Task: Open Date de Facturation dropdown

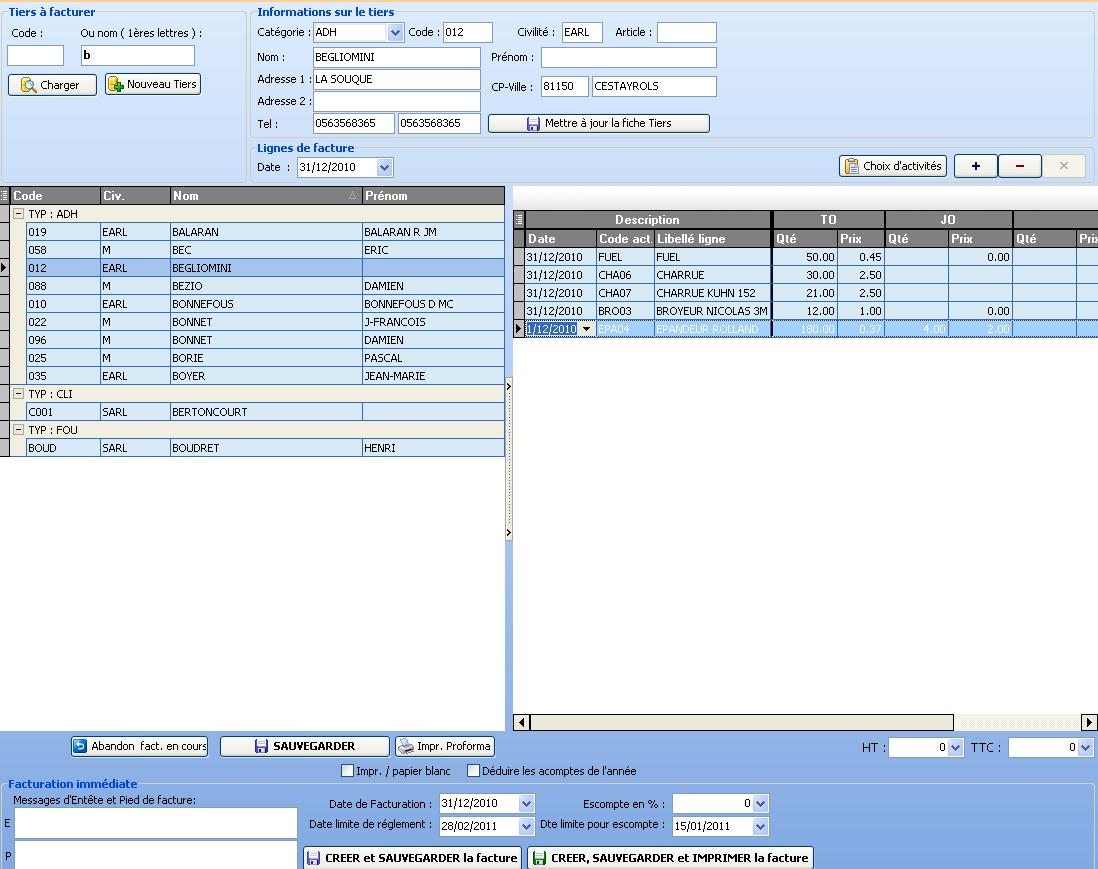Action: click(526, 804)
